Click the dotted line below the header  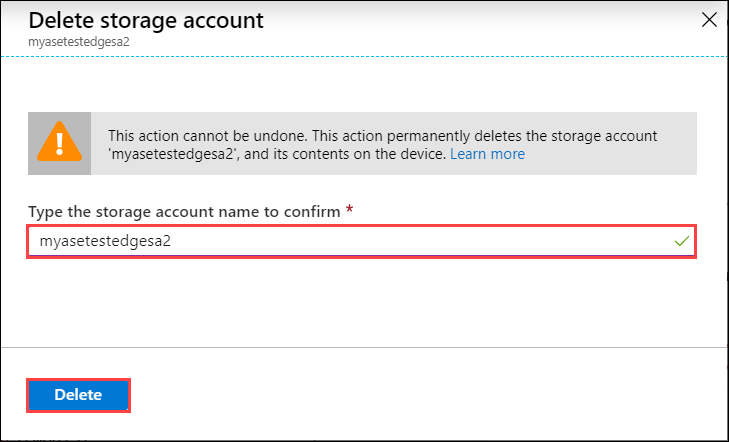364,57
